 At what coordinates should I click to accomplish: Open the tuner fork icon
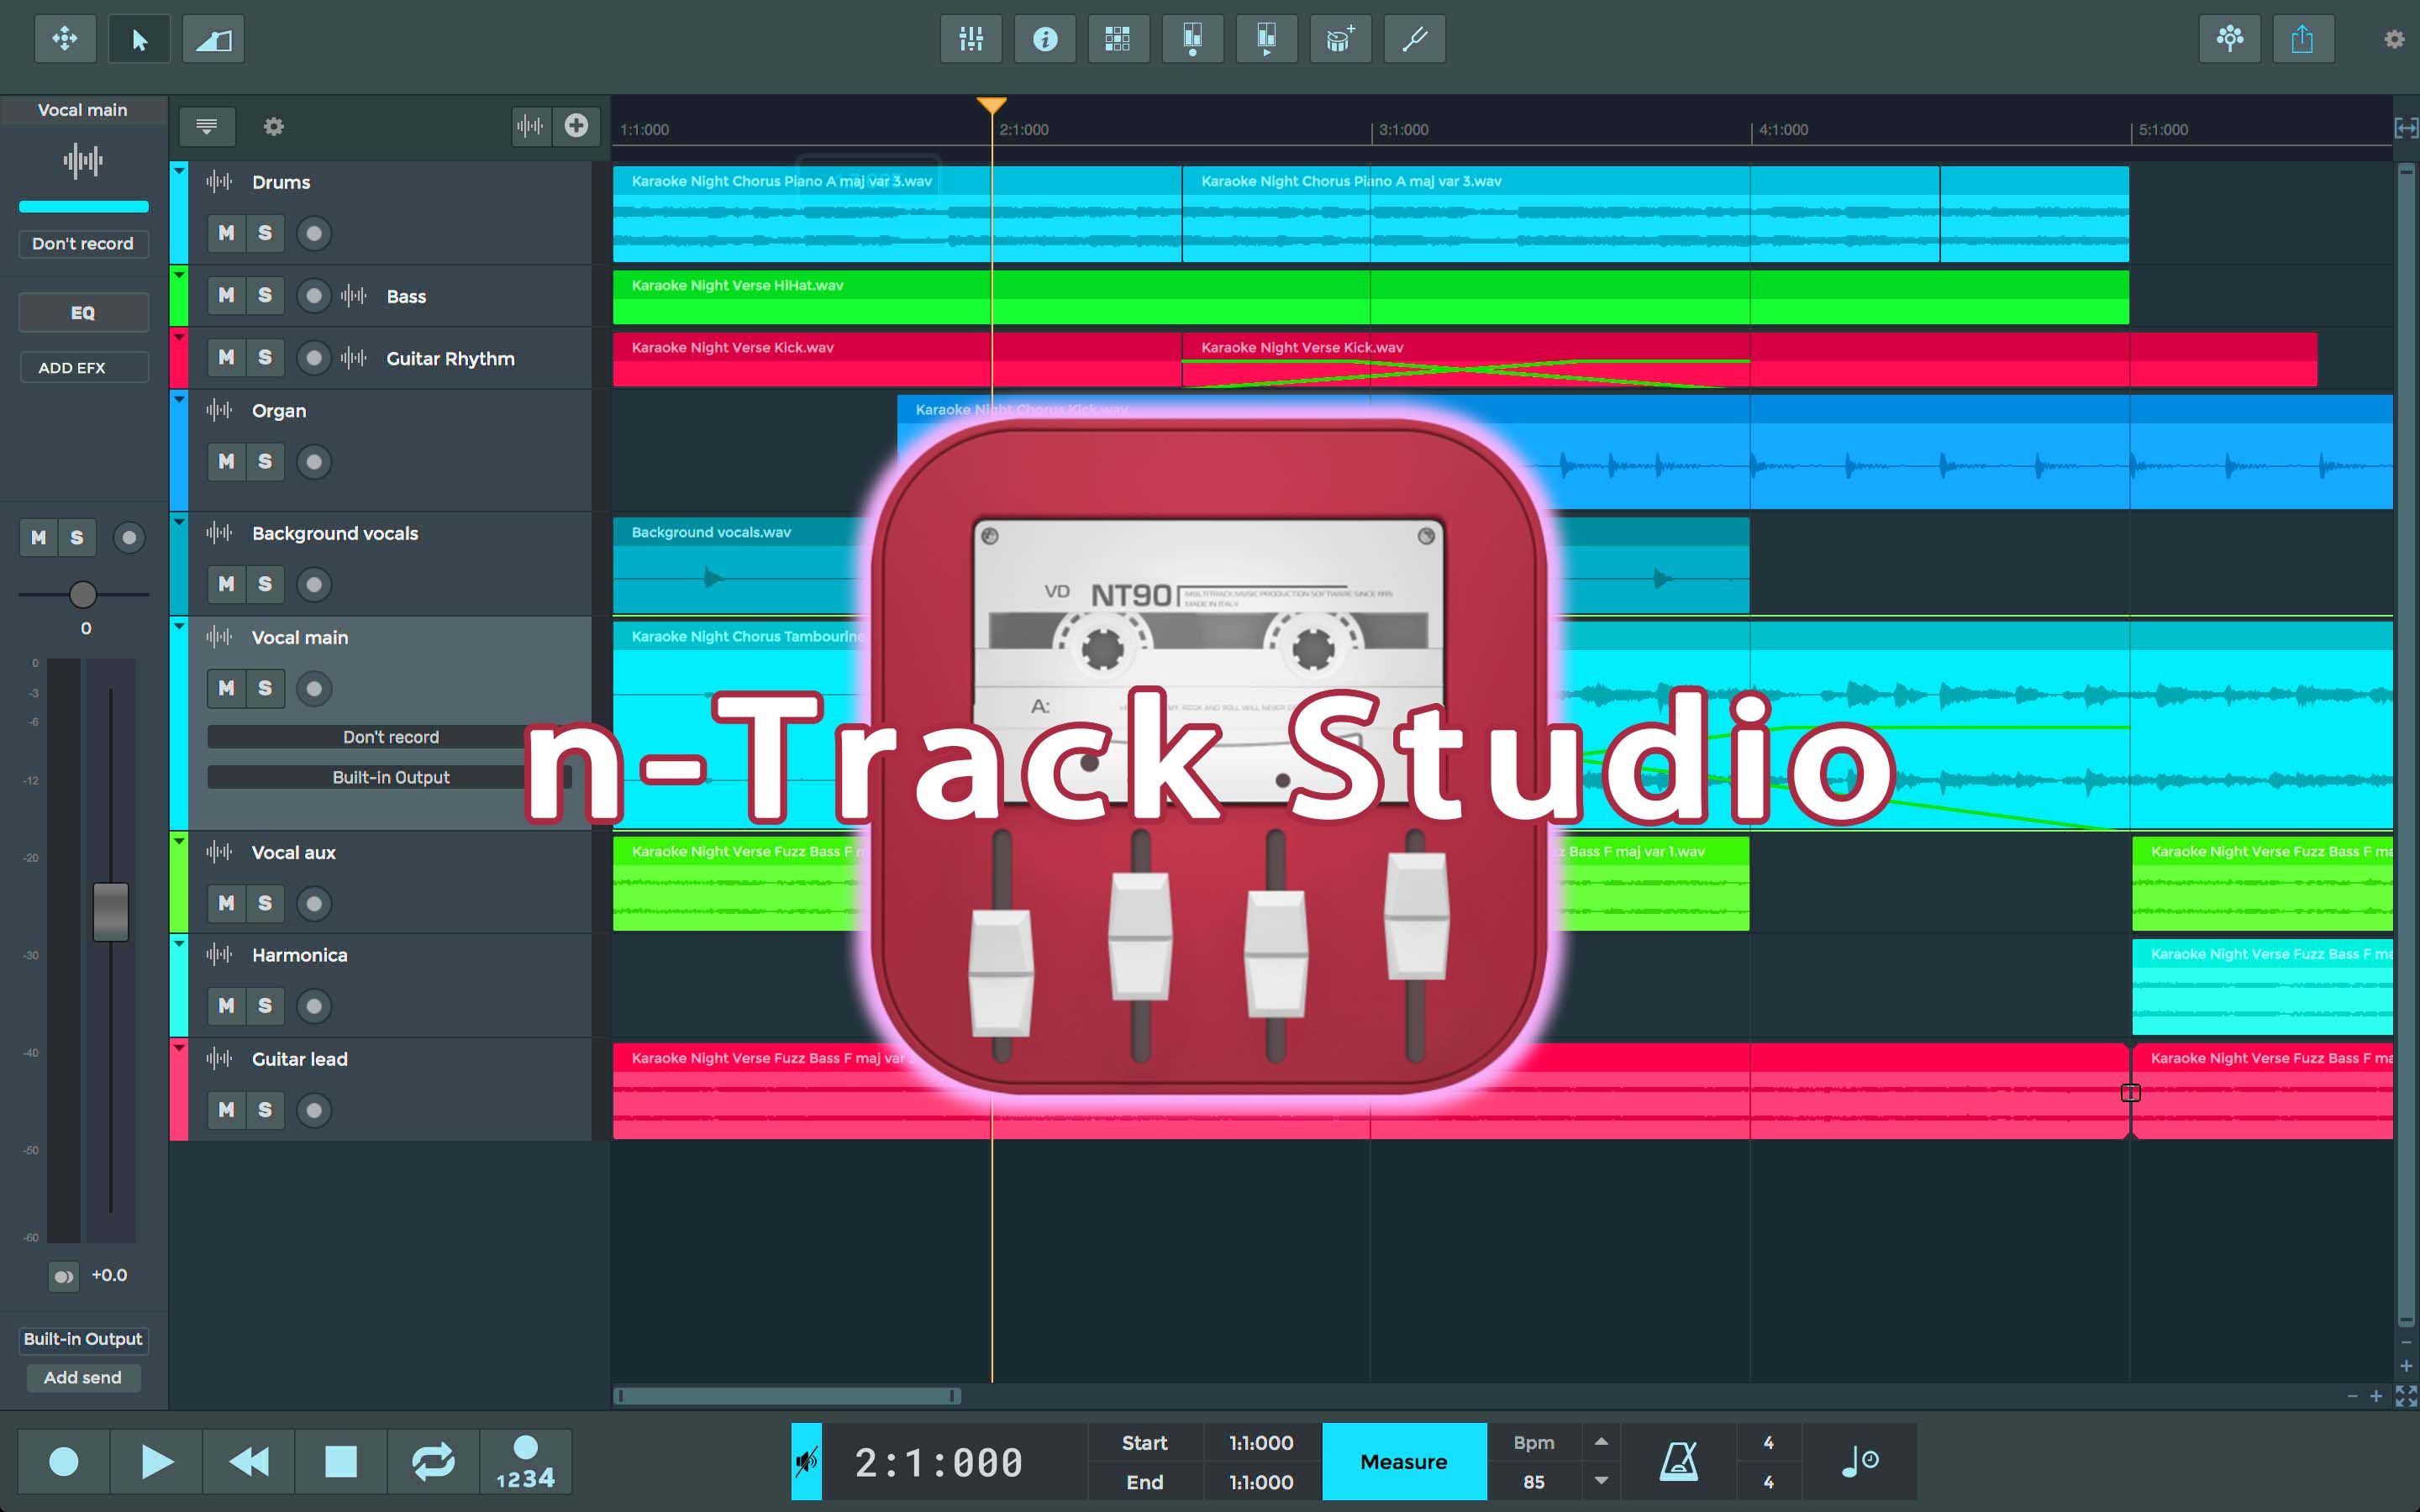point(1414,39)
